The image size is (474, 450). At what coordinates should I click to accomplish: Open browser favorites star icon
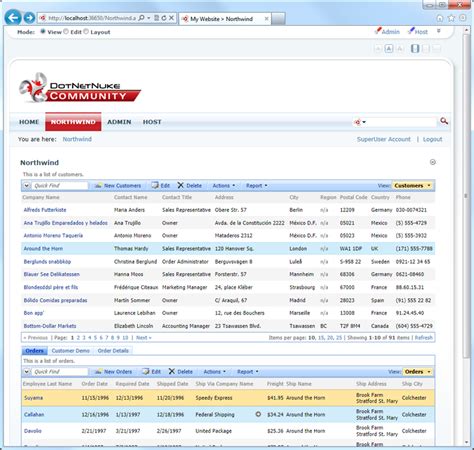(x=451, y=18)
